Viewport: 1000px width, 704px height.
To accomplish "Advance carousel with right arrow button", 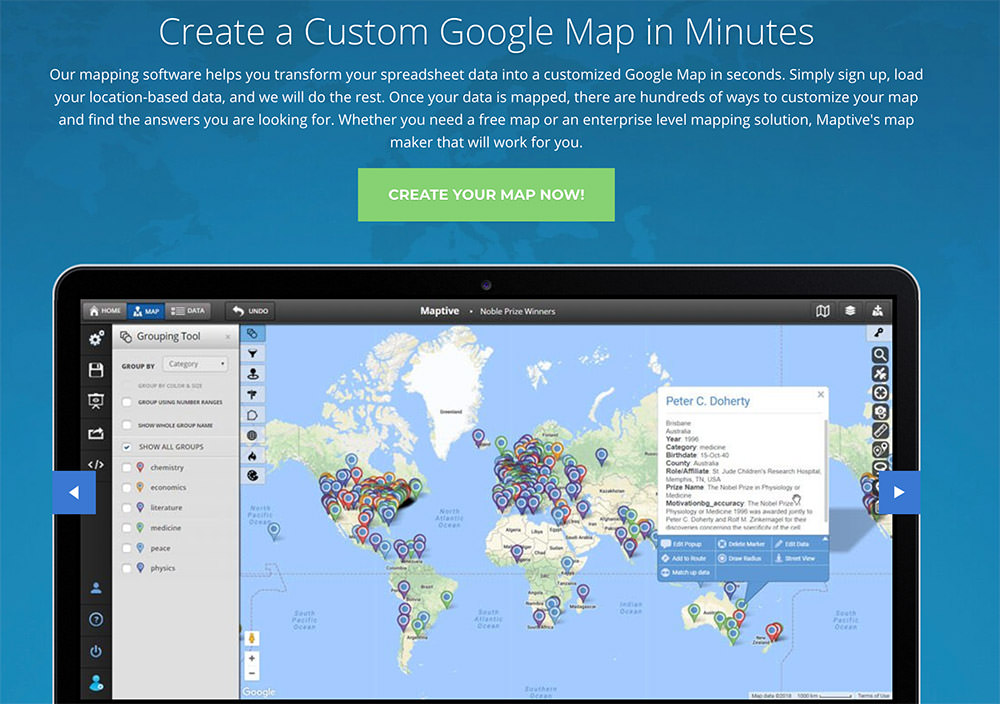I will click(899, 492).
